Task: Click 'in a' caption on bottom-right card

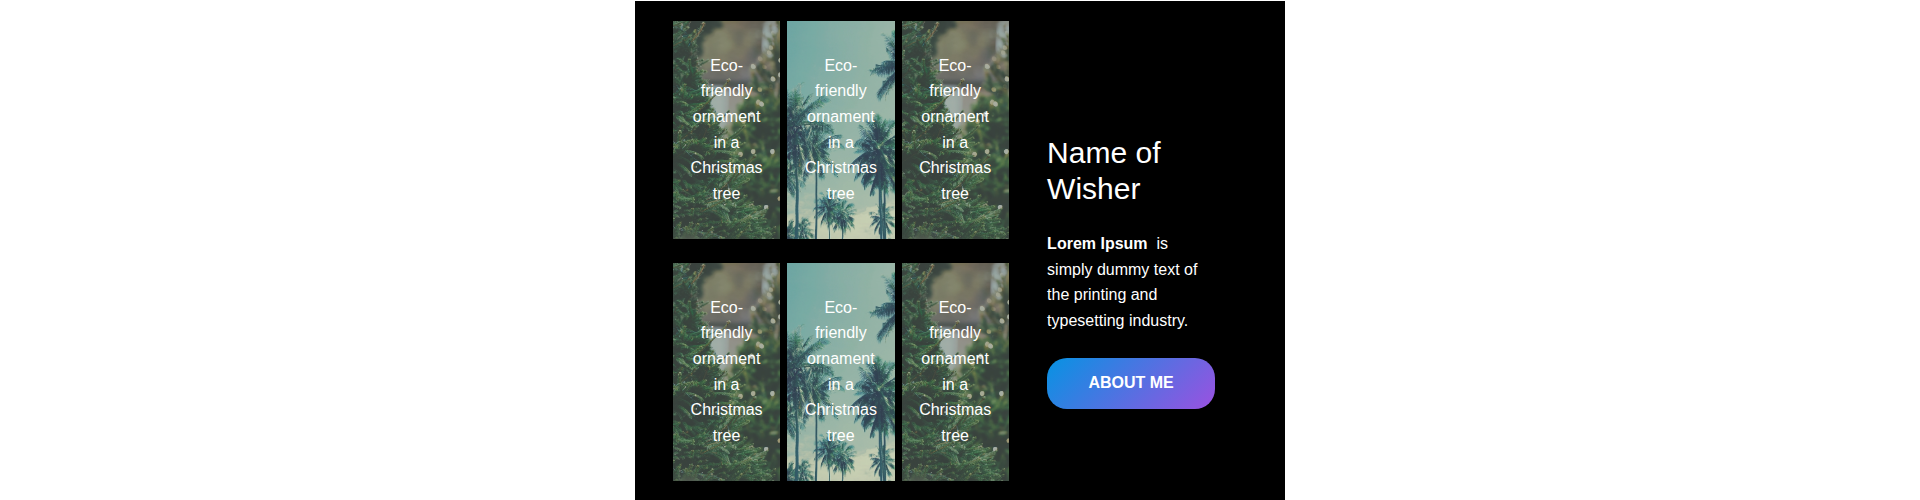Action: 955,384
